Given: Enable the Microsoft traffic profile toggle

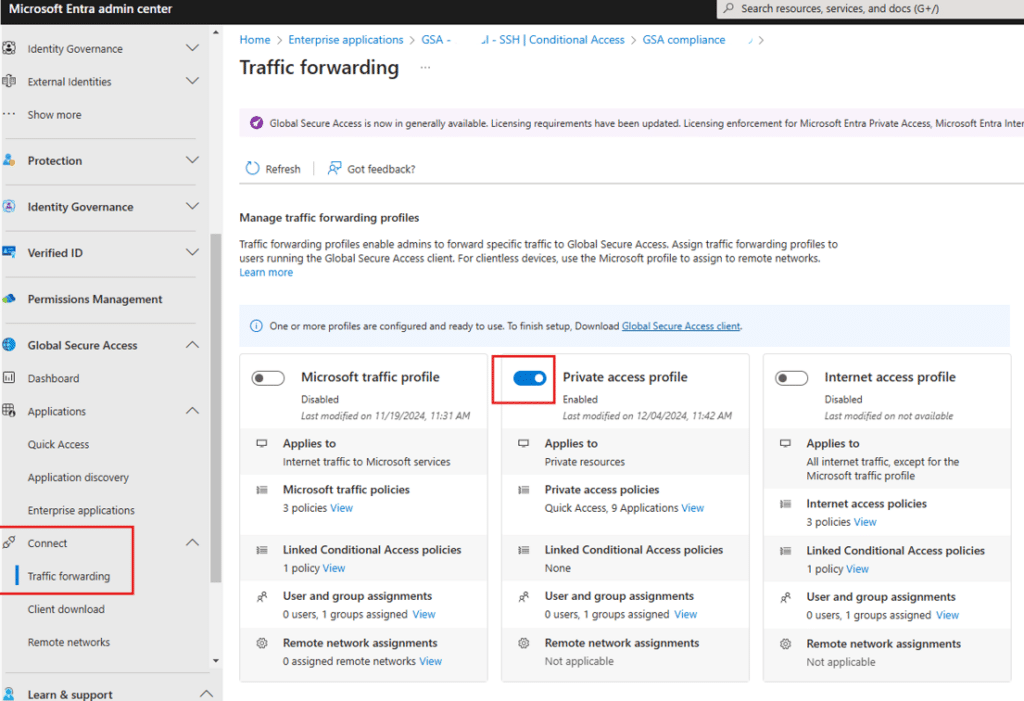Looking at the screenshot, I should coord(269,378).
